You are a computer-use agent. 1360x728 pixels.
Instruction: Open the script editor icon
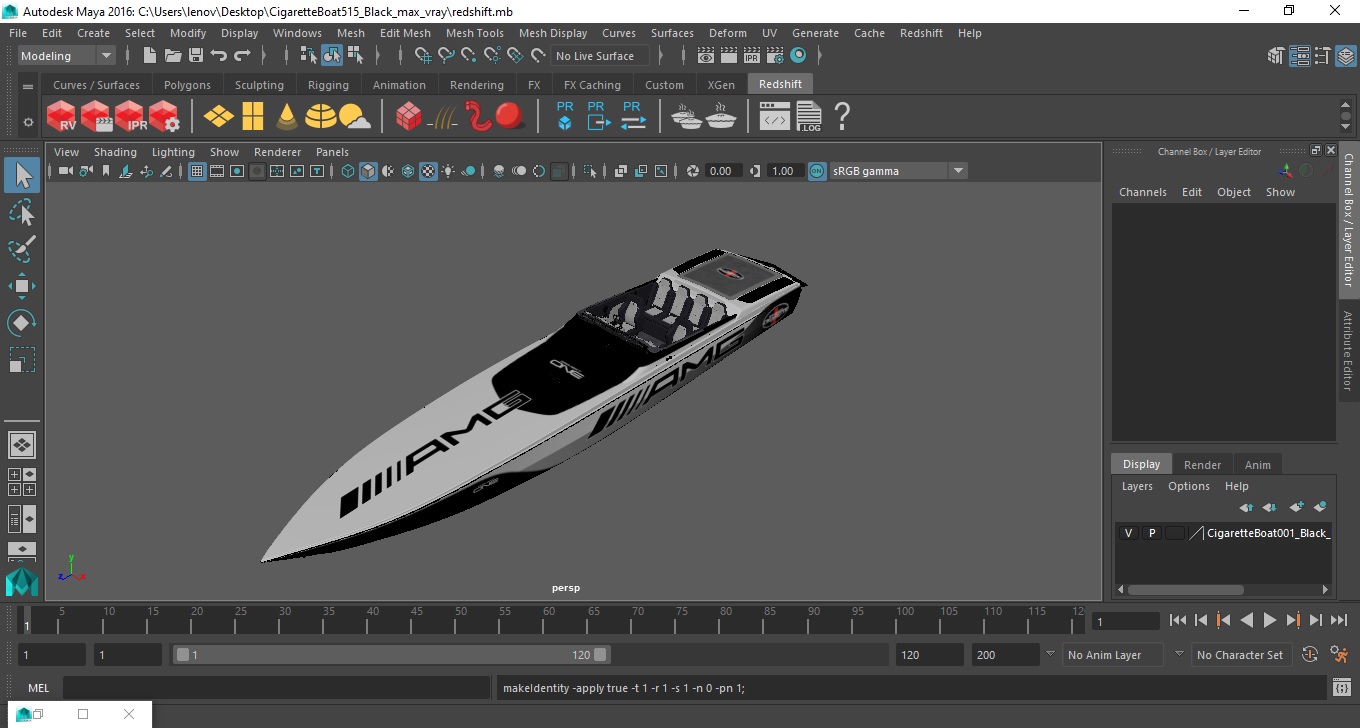coord(1342,688)
